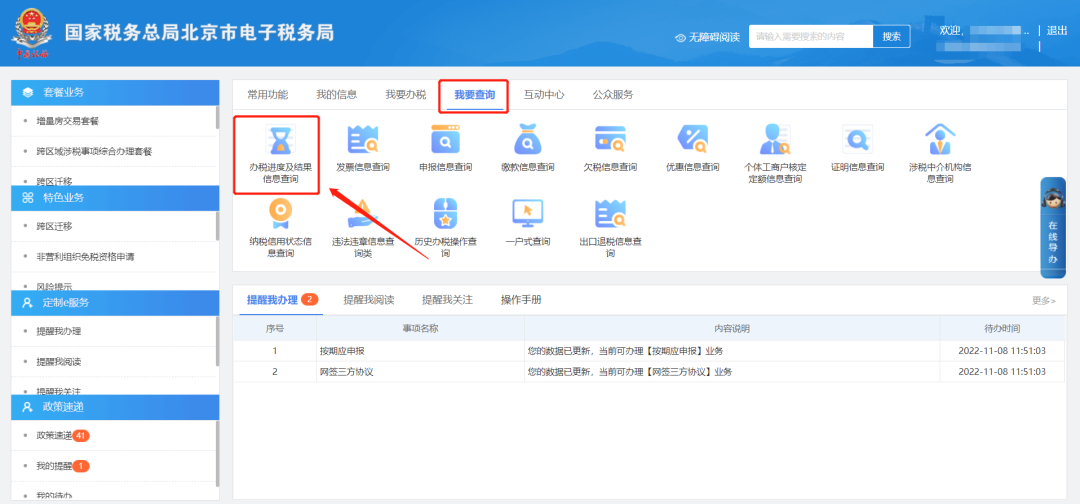Focus the search input field

coord(811,36)
